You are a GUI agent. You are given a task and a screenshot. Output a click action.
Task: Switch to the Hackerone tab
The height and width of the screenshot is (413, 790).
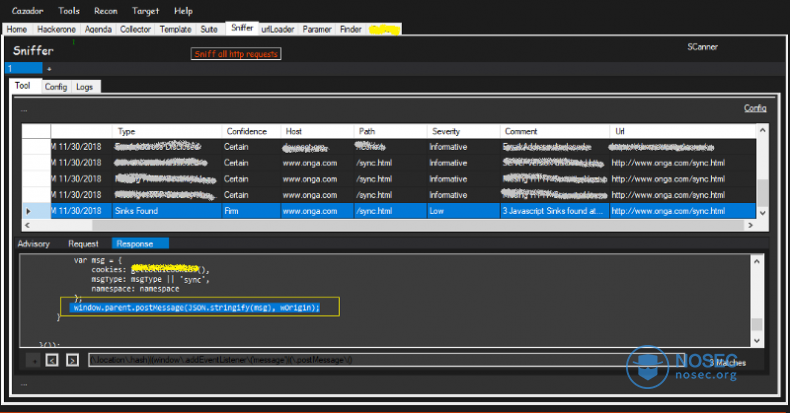click(56, 29)
